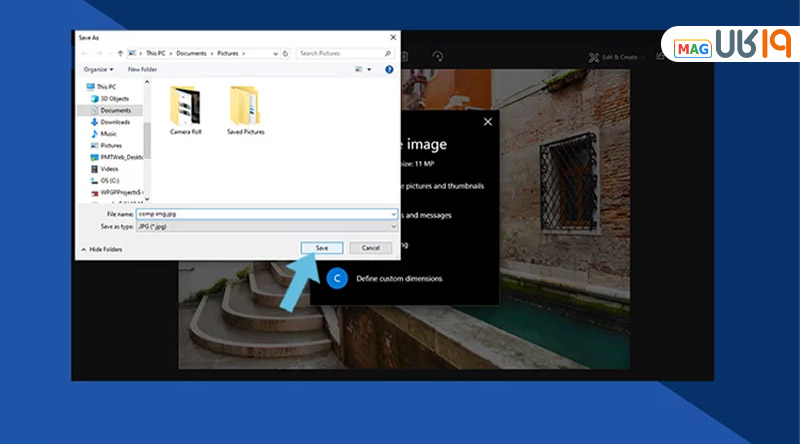Collapse the pane with Hide Folders
The width and height of the screenshot is (800, 444).
click(104, 249)
